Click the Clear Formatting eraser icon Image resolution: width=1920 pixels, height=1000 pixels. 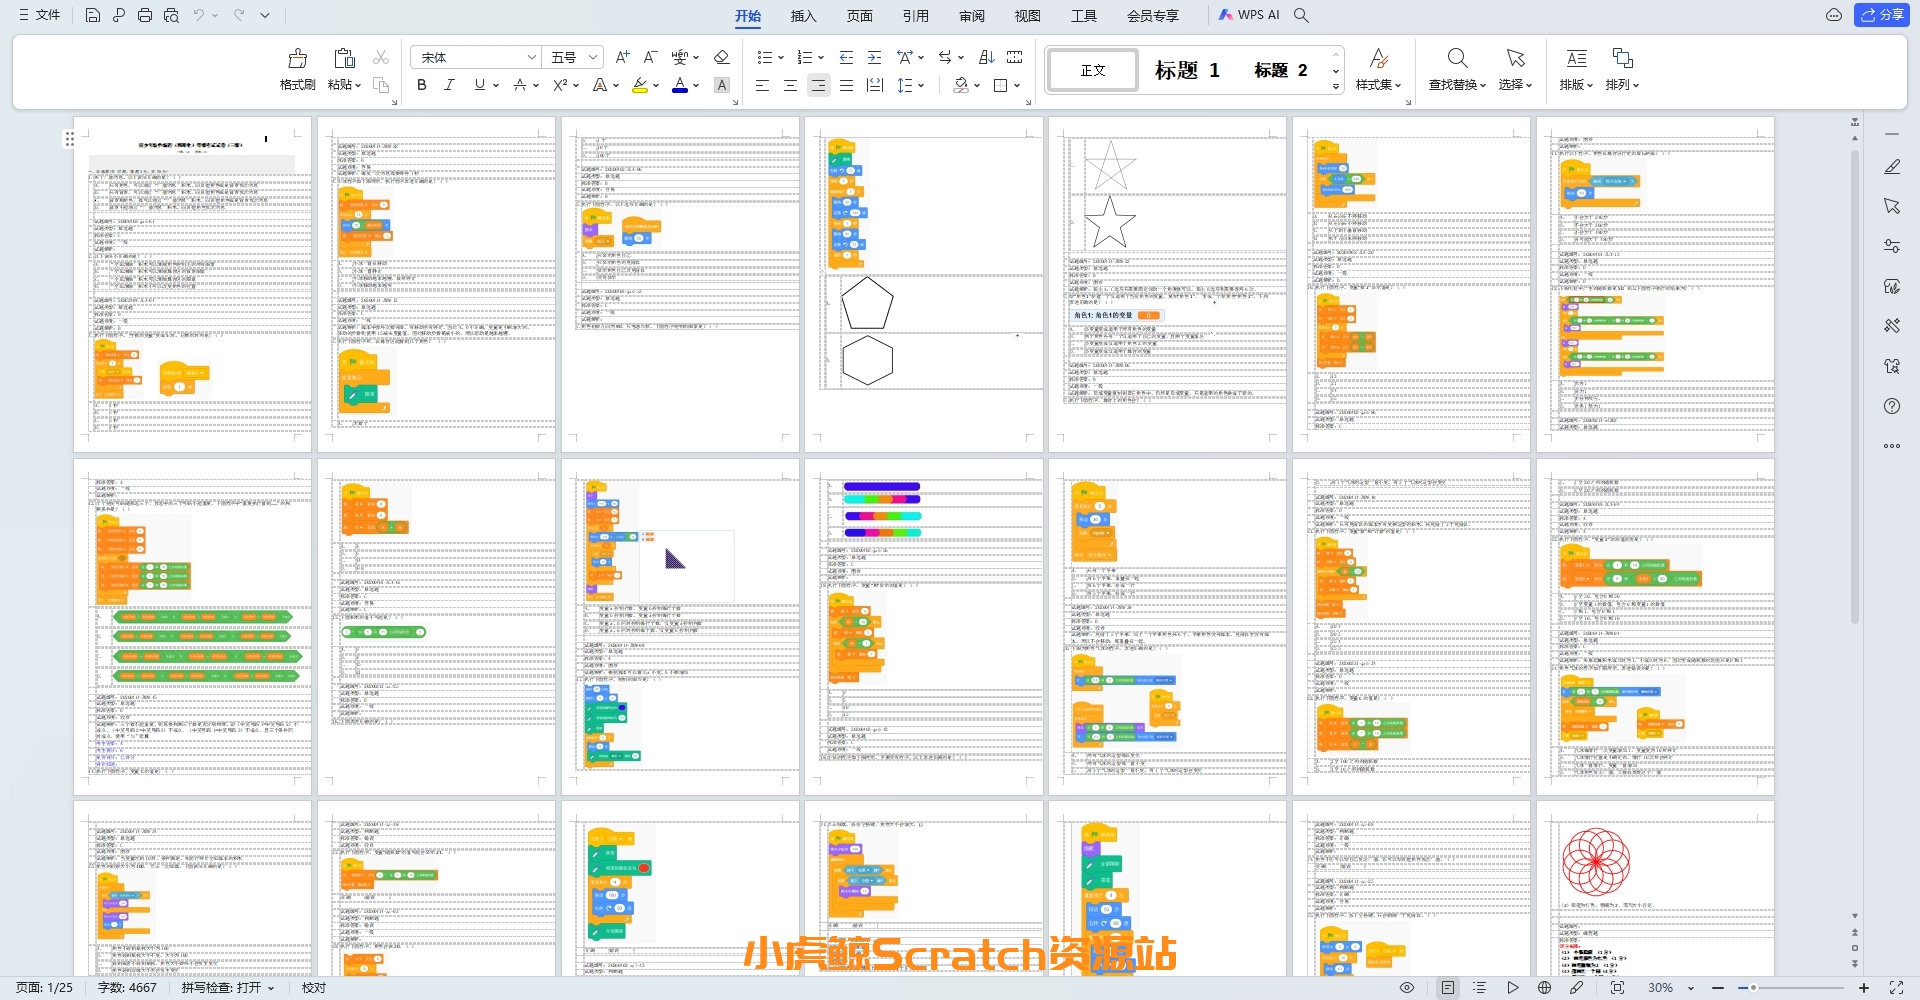(x=721, y=57)
